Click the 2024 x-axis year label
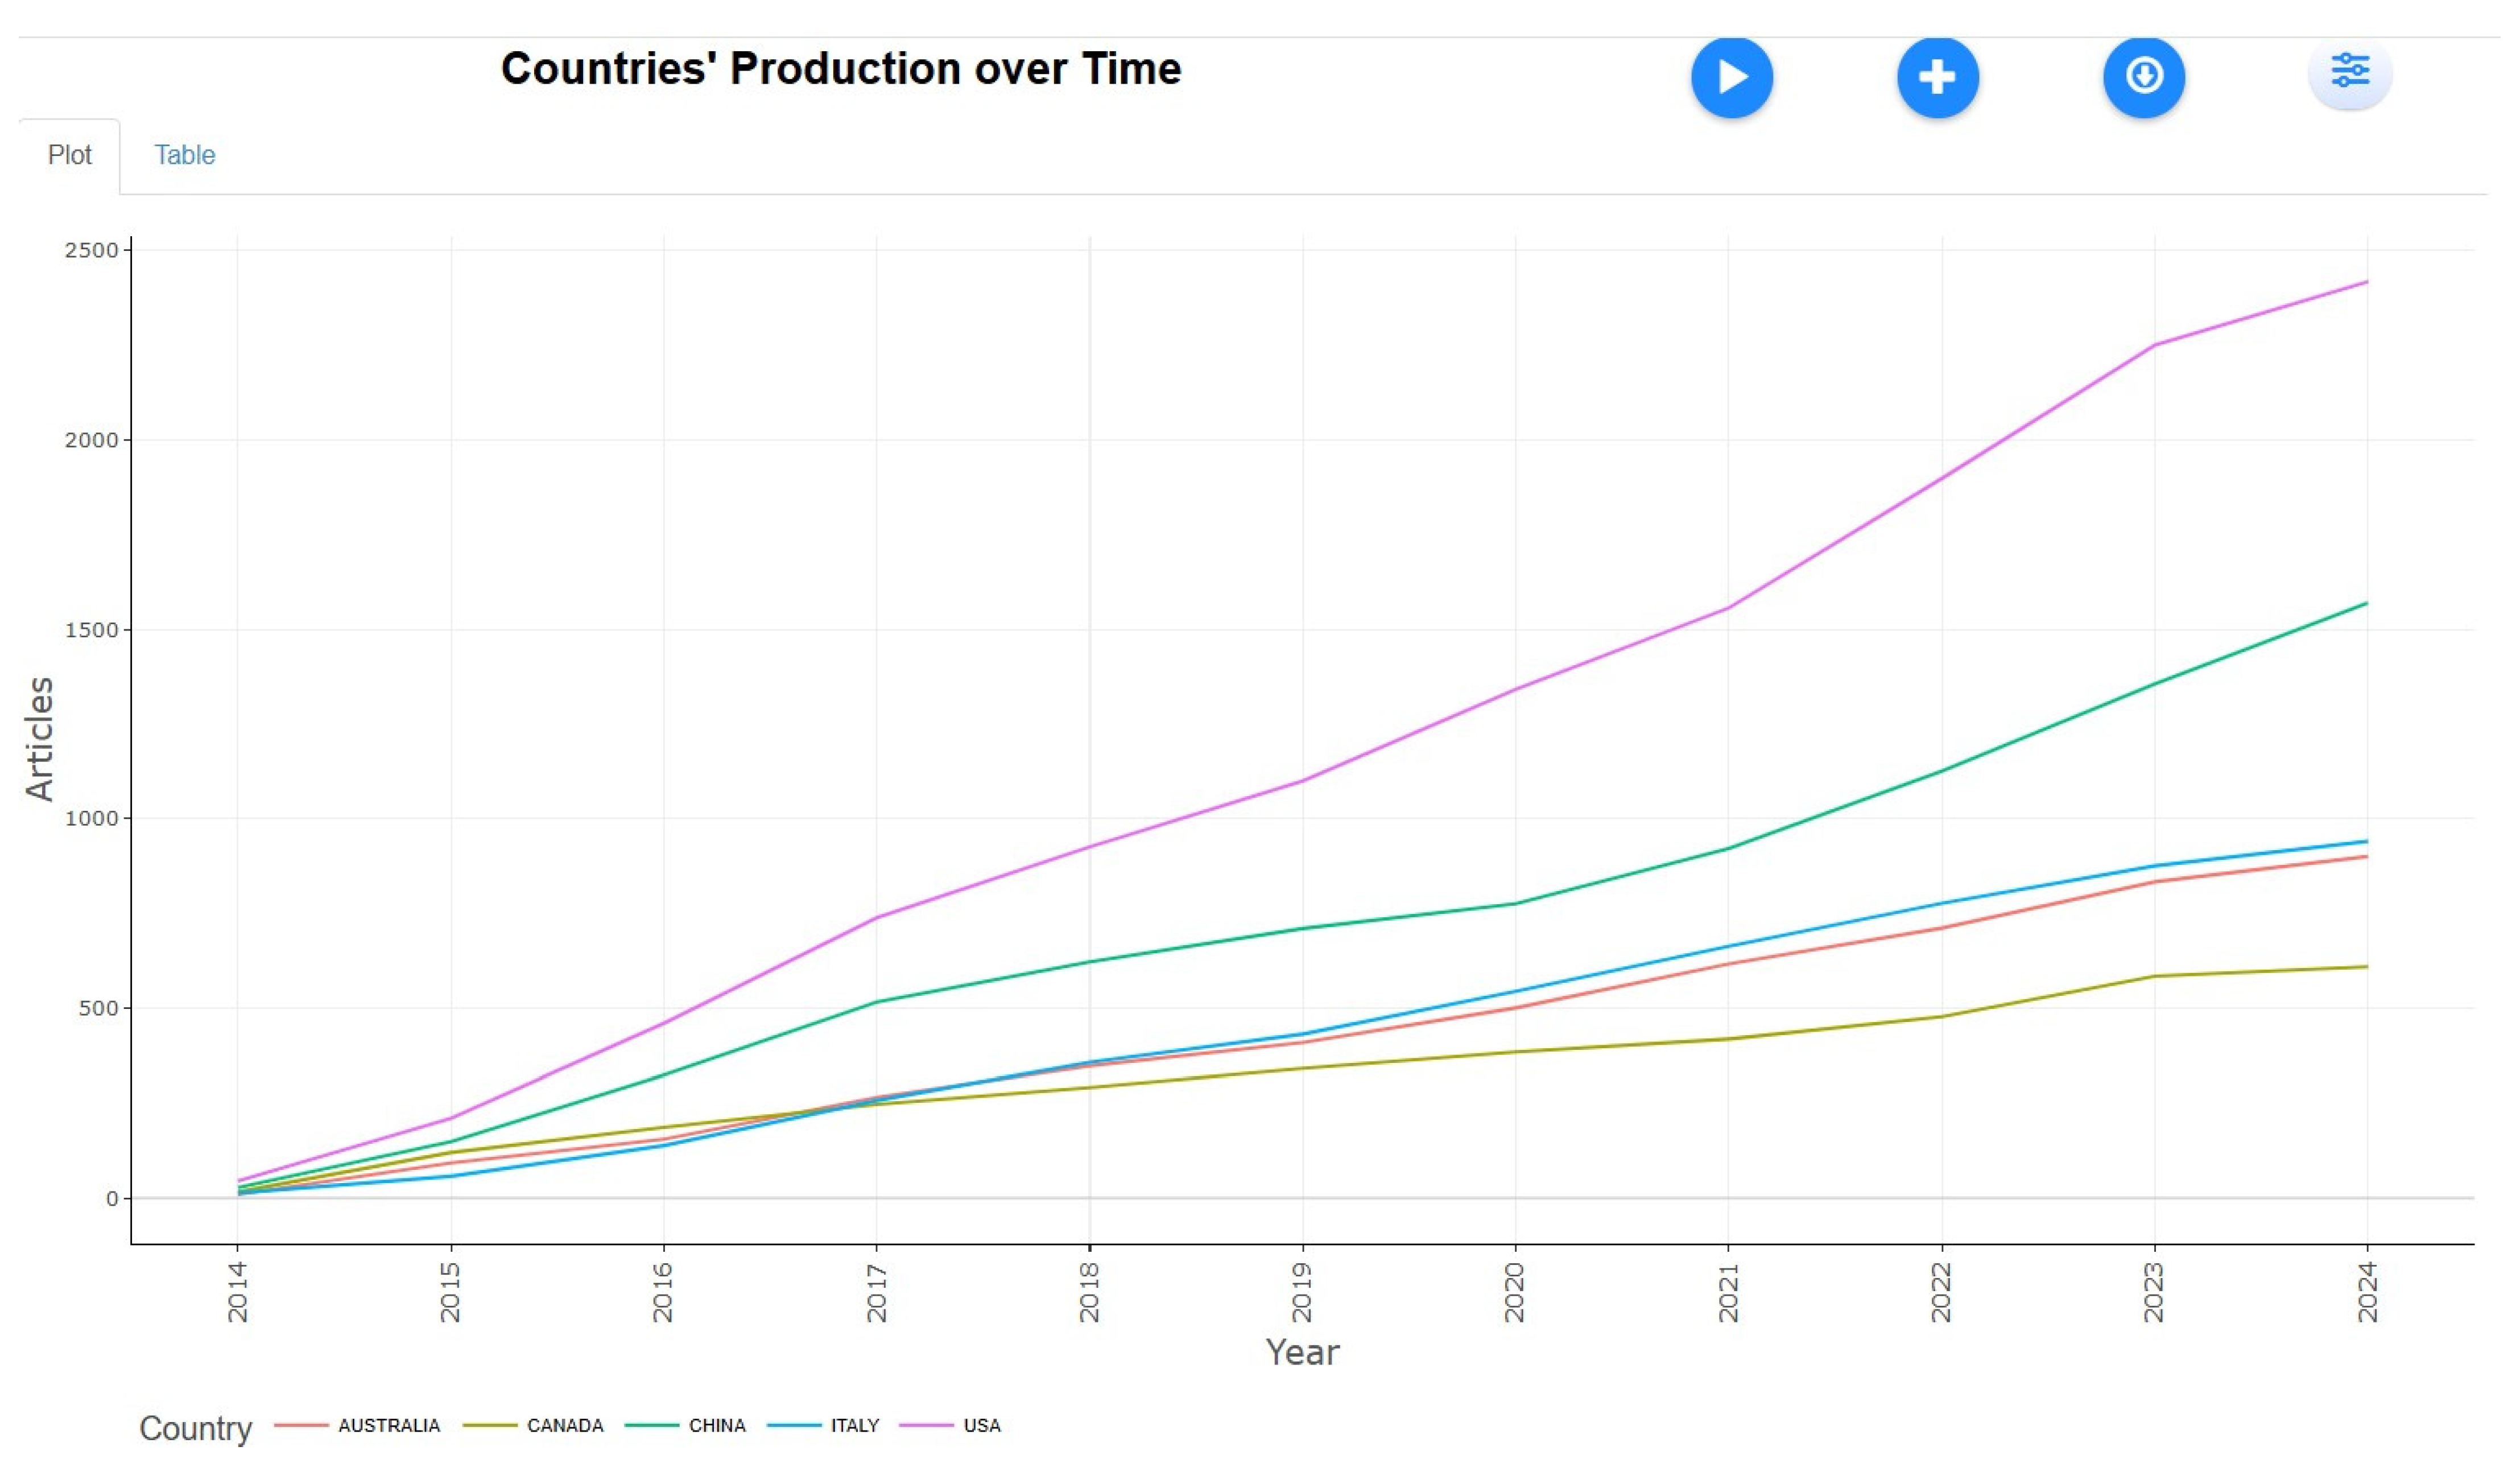The height and width of the screenshot is (1463, 2520). click(x=2367, y=1292)
